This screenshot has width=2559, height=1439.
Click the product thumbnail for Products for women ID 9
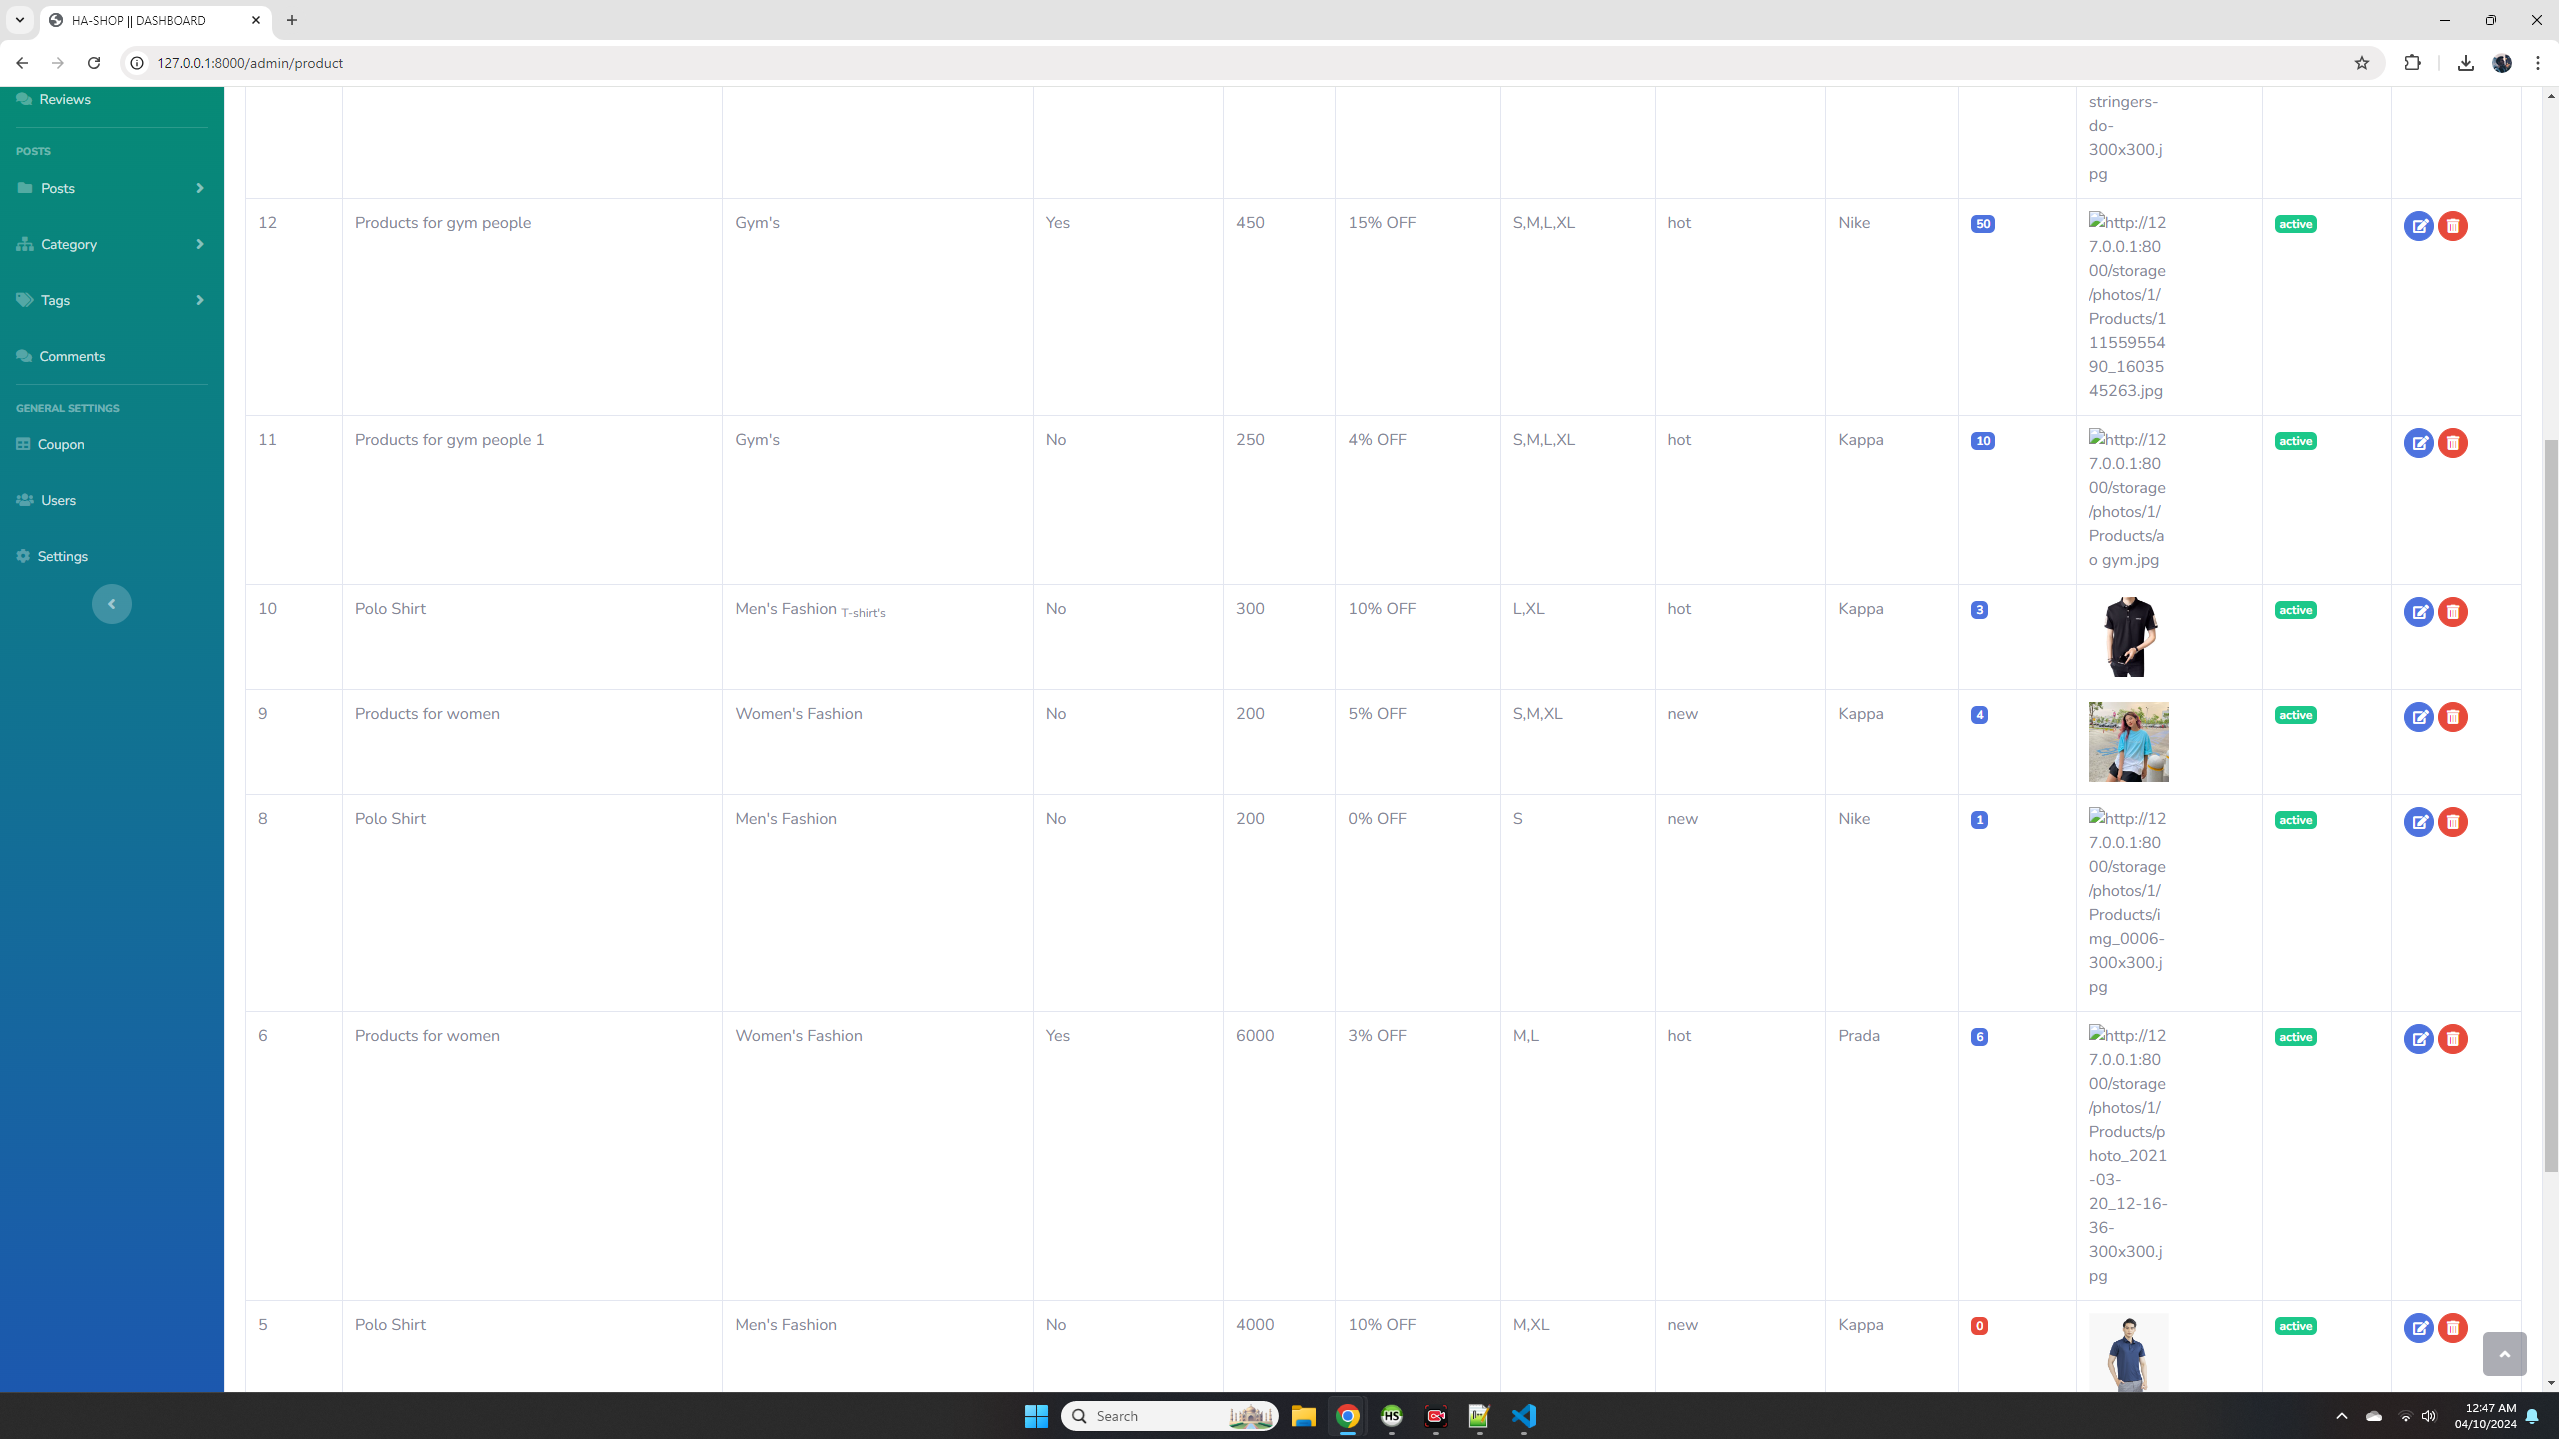[2128, 741]
